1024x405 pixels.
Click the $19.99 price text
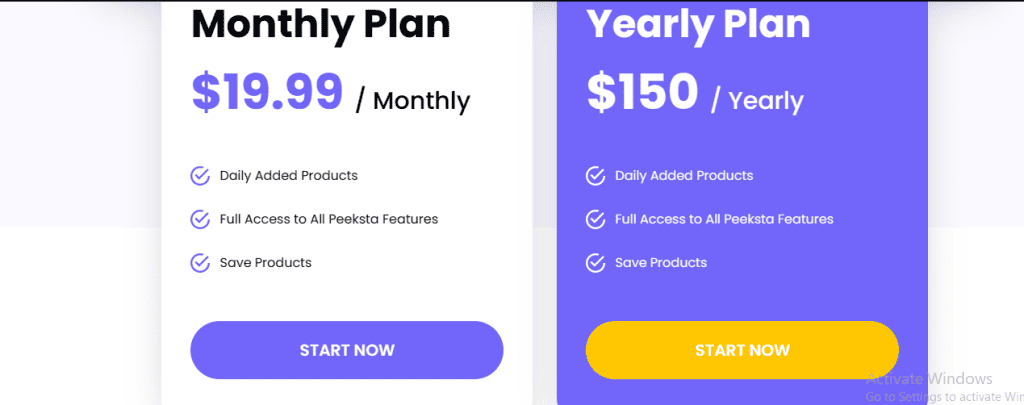(x=267, y=91)
